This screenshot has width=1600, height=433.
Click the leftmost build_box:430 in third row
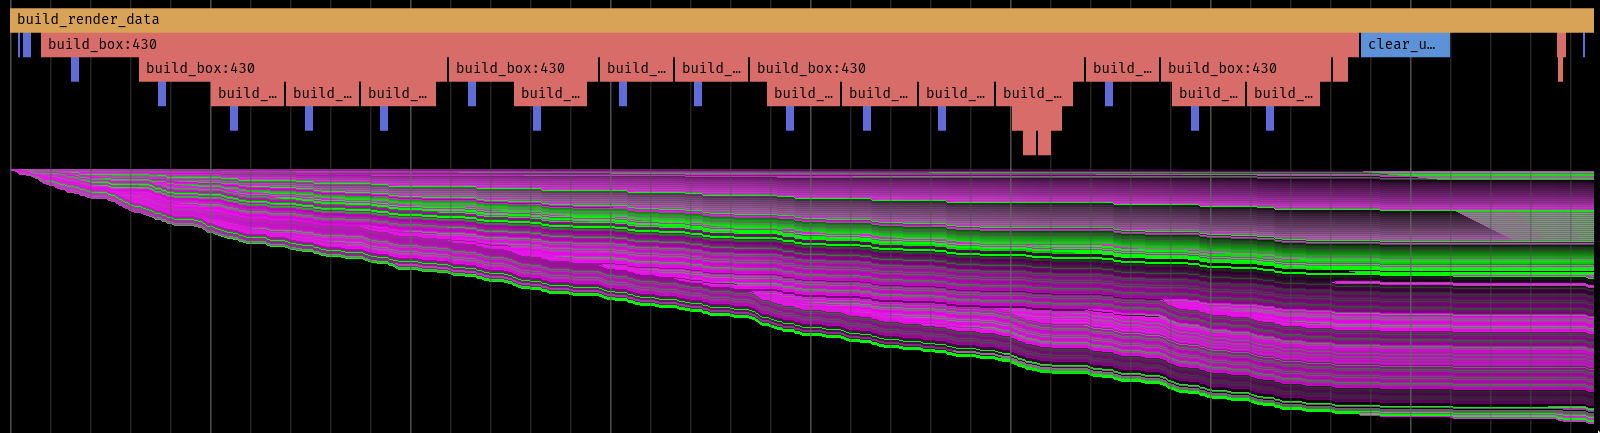(x=292, y=69)
